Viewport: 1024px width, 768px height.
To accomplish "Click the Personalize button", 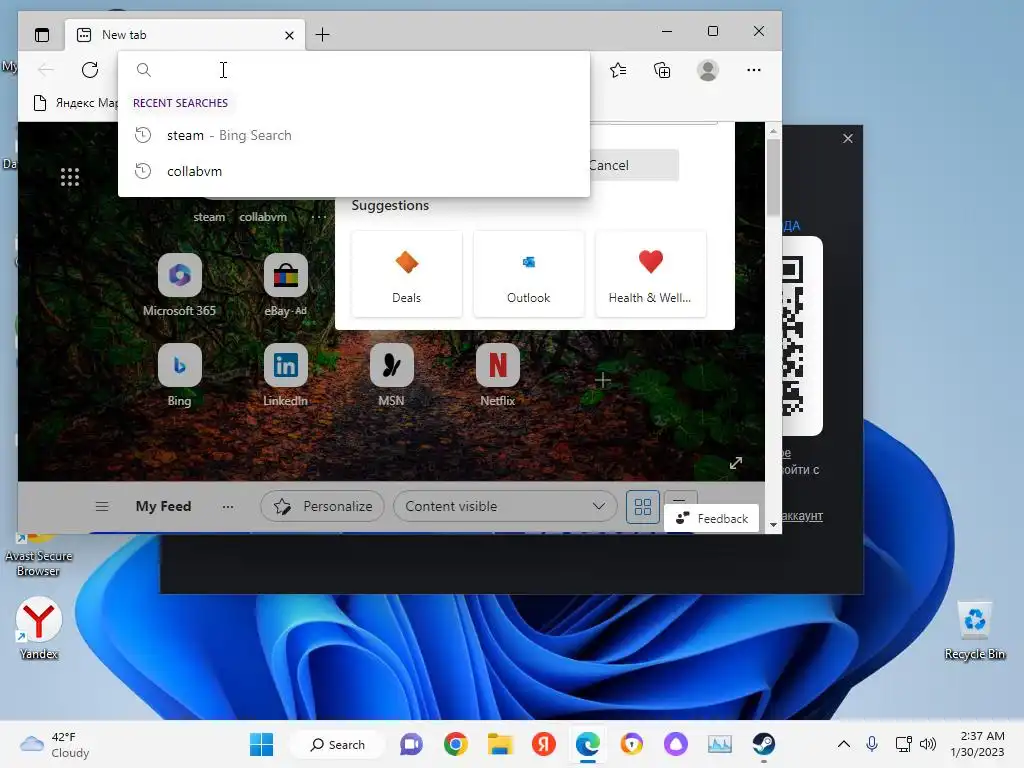I will coord(323,506).
